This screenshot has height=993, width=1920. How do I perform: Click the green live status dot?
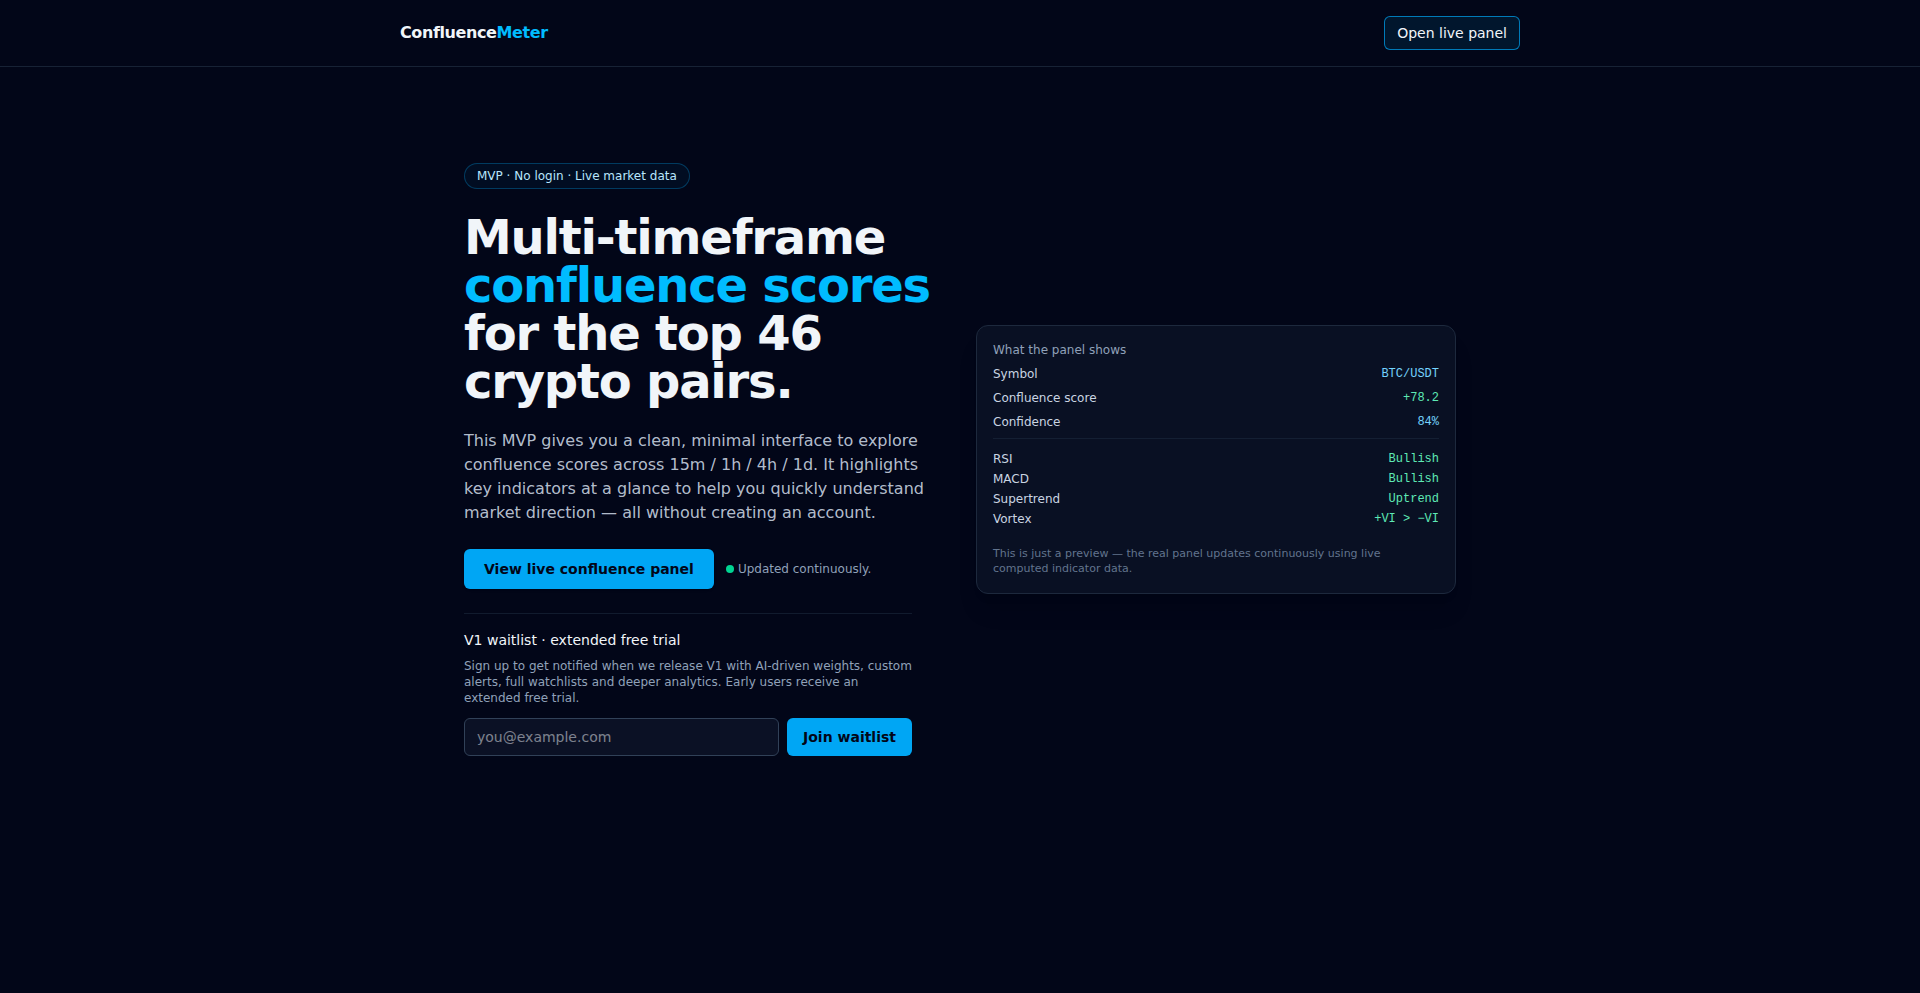(x=730, y=569)
